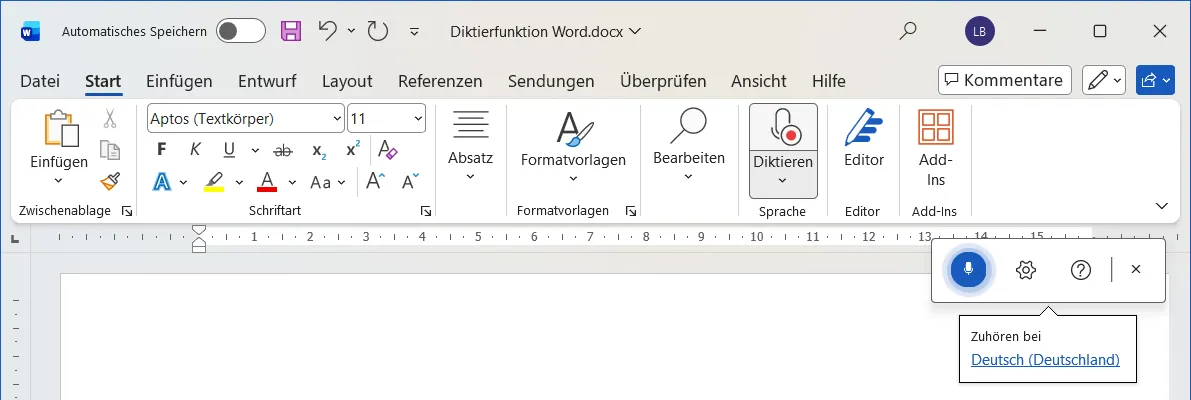Open dictation settings gear
Image resolution: width=1191 pixels, height=400 pixels.
tap(1026, 269)
